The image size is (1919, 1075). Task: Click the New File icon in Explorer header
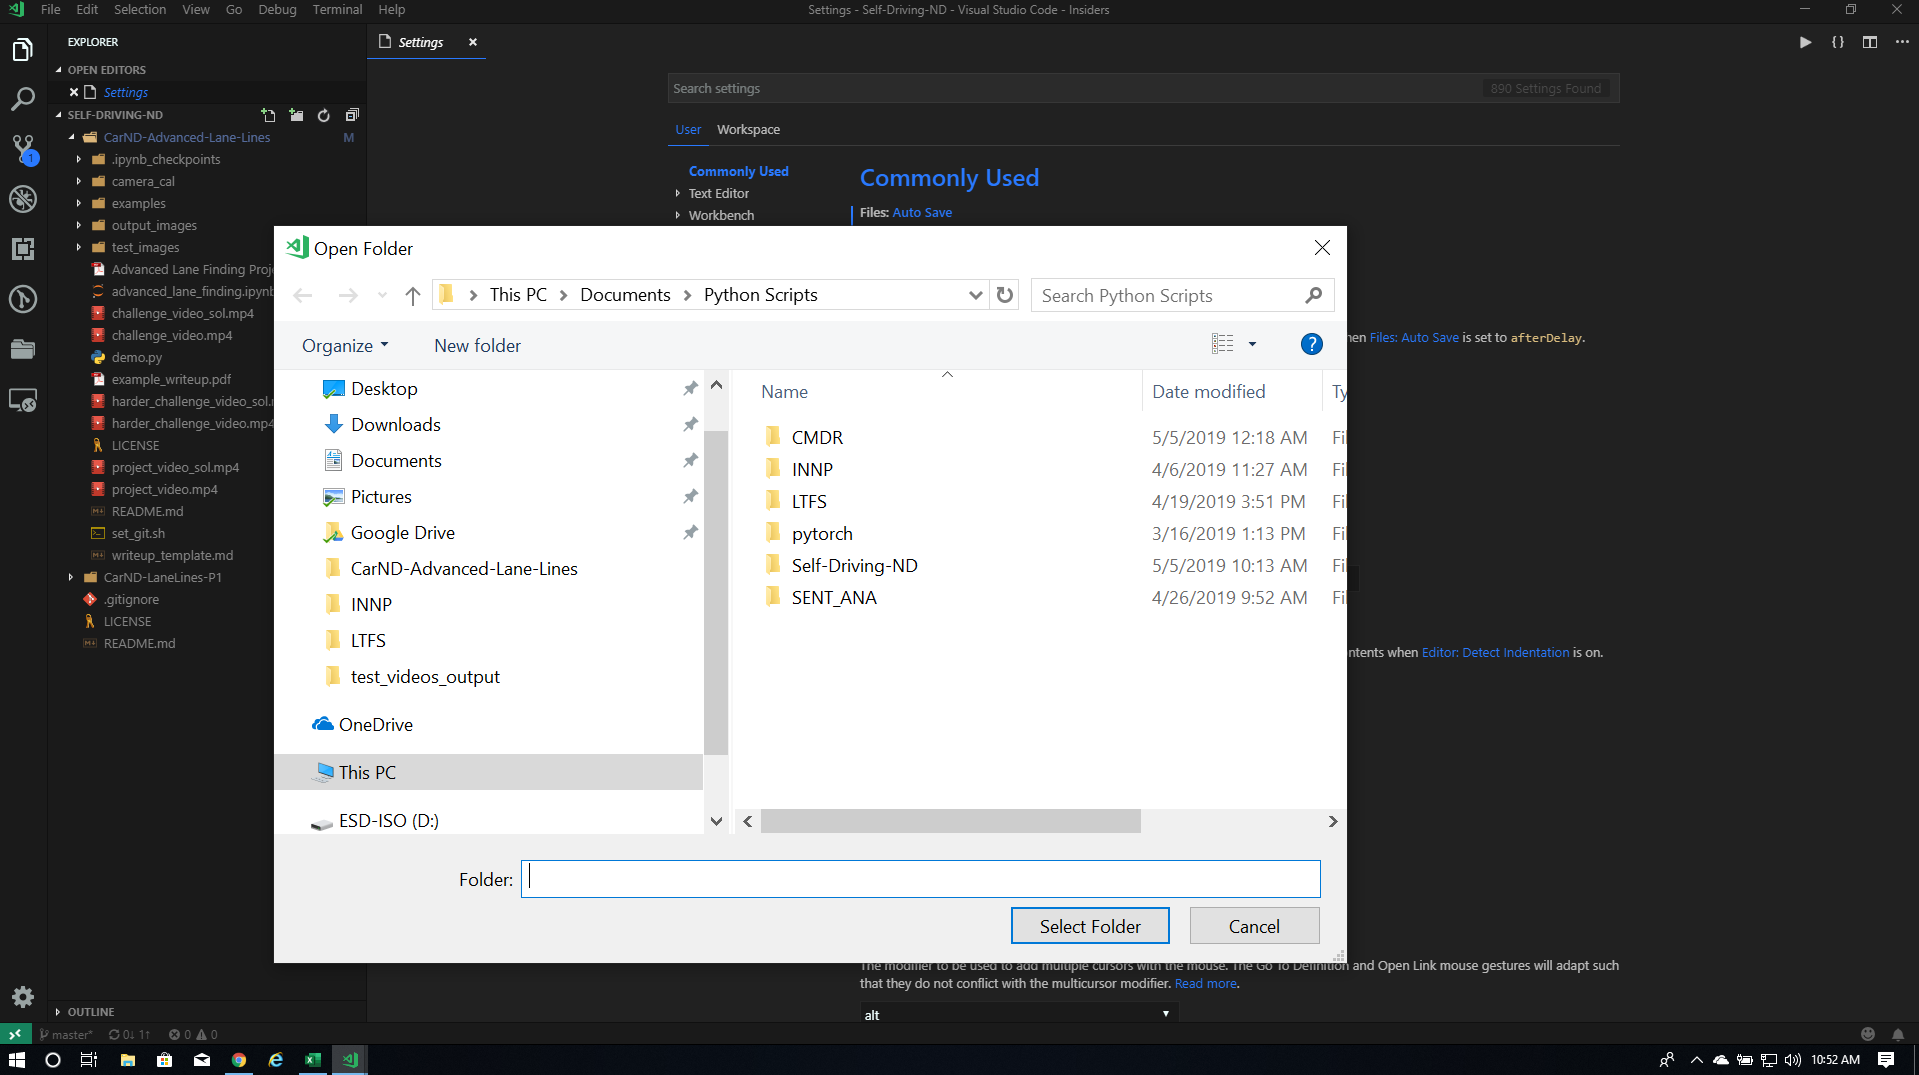[268, 115]
